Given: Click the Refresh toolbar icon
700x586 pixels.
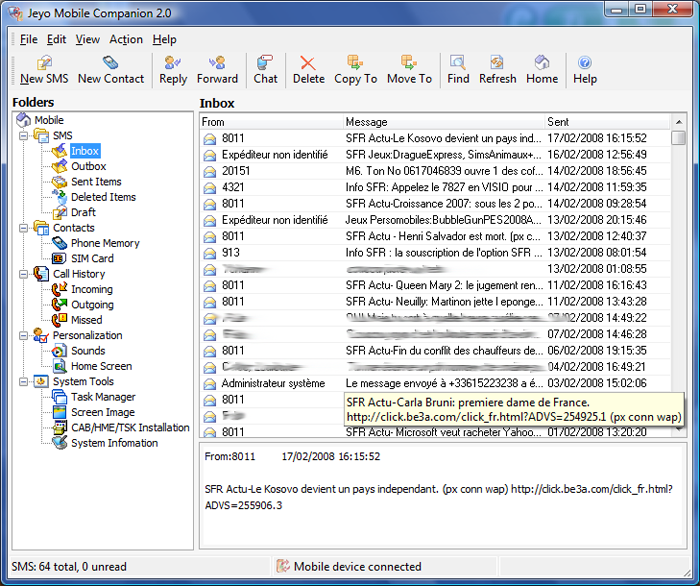Looking at the screenshot, I should point(497,63).
